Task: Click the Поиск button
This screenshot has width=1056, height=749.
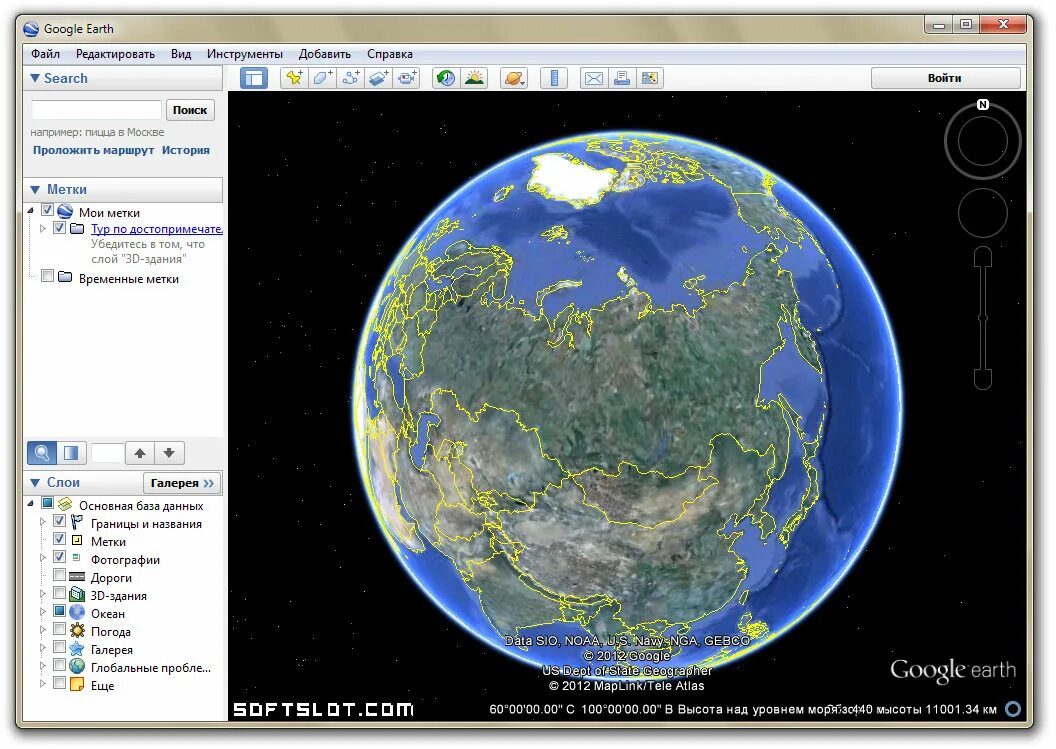Action: (190, 110)
